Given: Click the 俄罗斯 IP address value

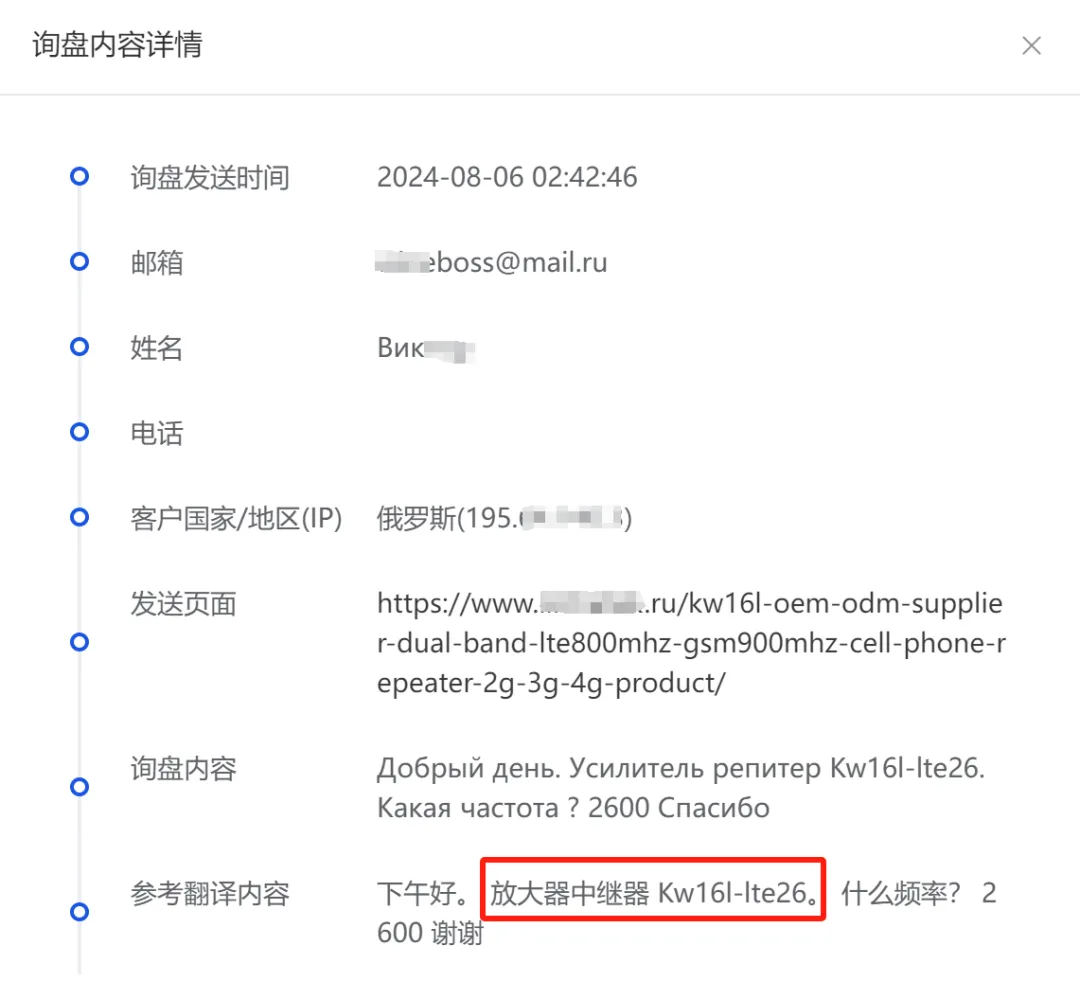Looking at the screenshot, I should [504, 518].
